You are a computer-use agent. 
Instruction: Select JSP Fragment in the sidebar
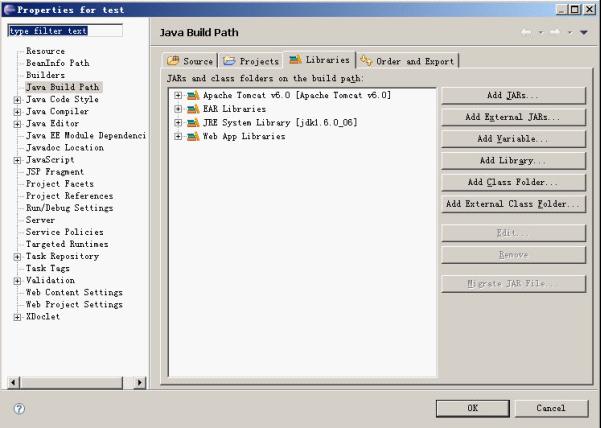pyautogui.click(x=55, y=172)
